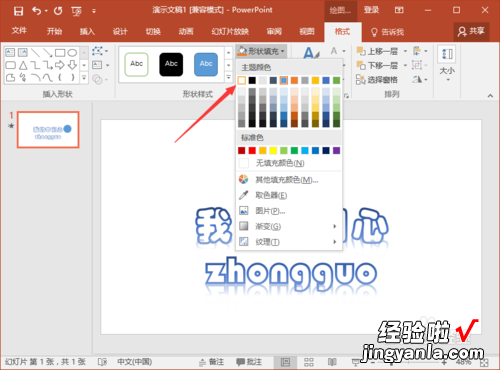Start slideshow from beginning icon in title bar

[x=76, y=11]
